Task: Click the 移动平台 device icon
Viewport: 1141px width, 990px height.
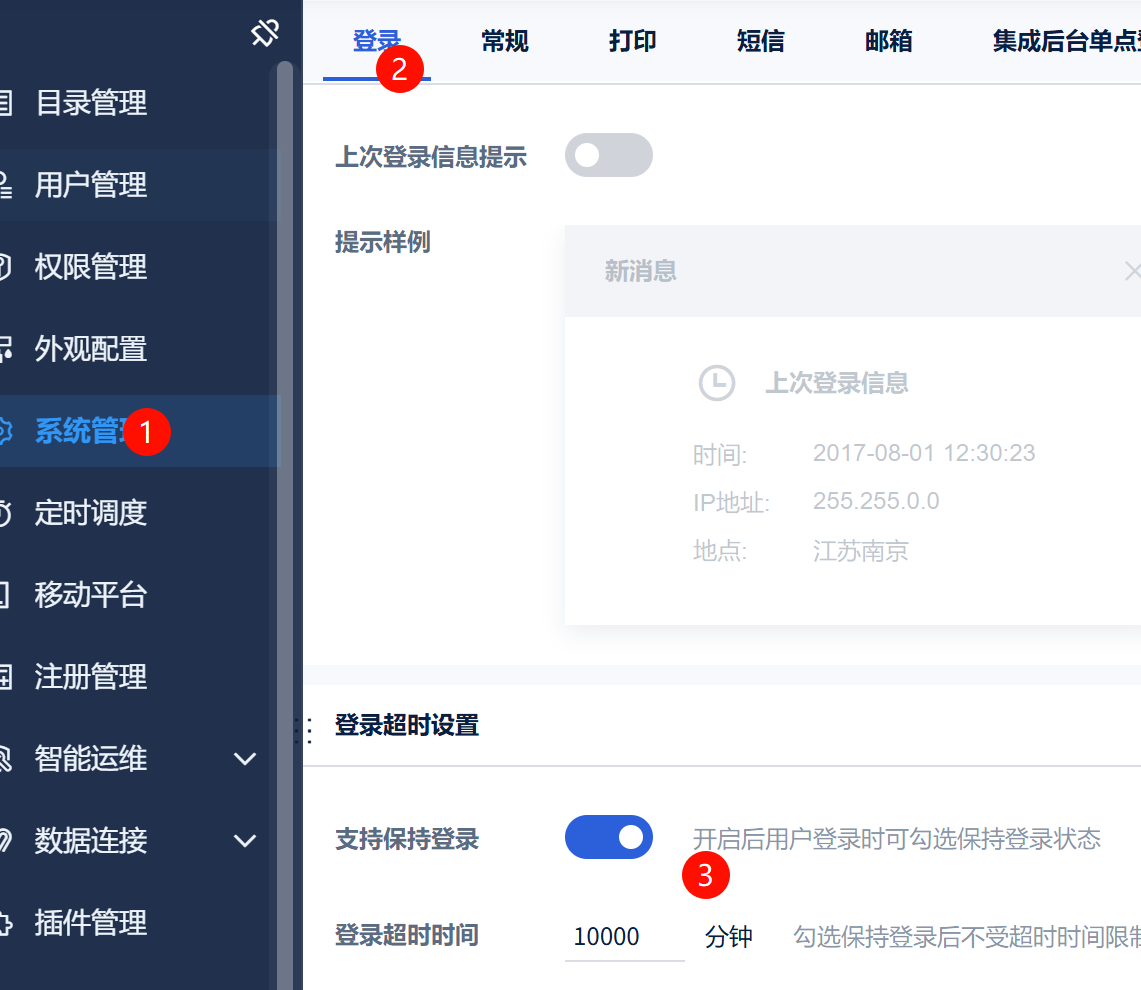Action: pyautogui.click(x=4, y=595)
